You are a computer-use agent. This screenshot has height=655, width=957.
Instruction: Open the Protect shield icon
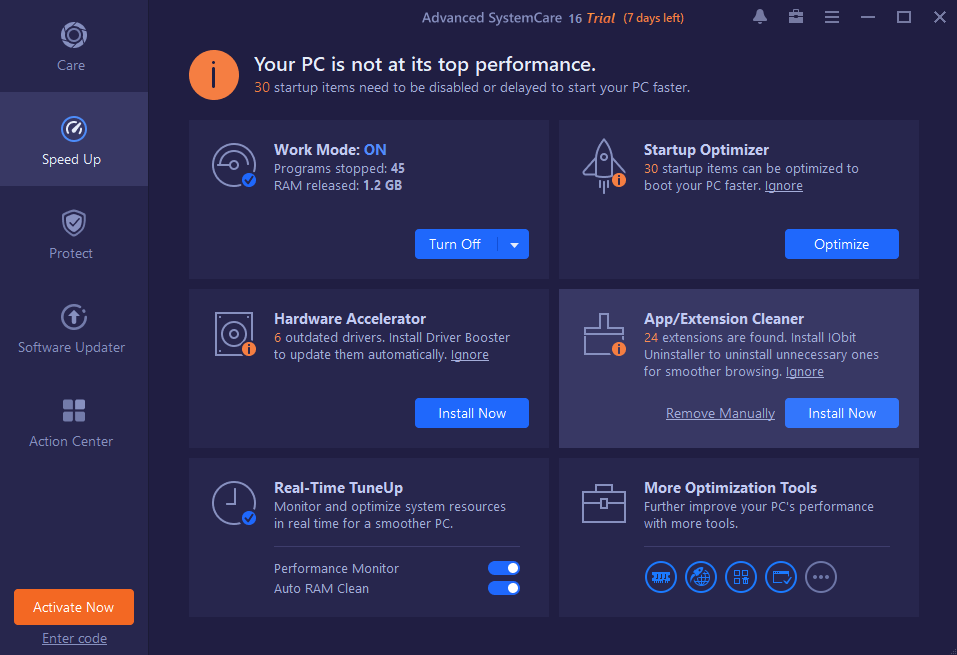point(74,223)
